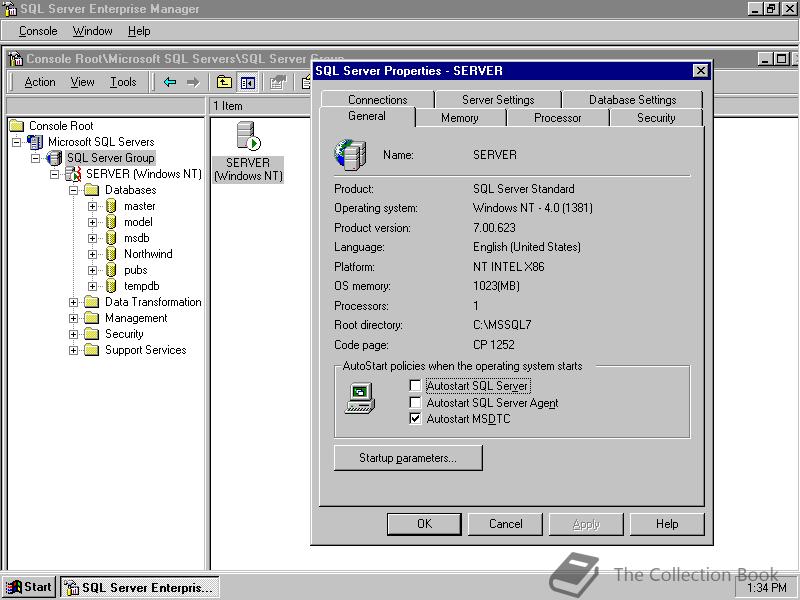
Task: Open the View menu
Action: tap(83, 82)
